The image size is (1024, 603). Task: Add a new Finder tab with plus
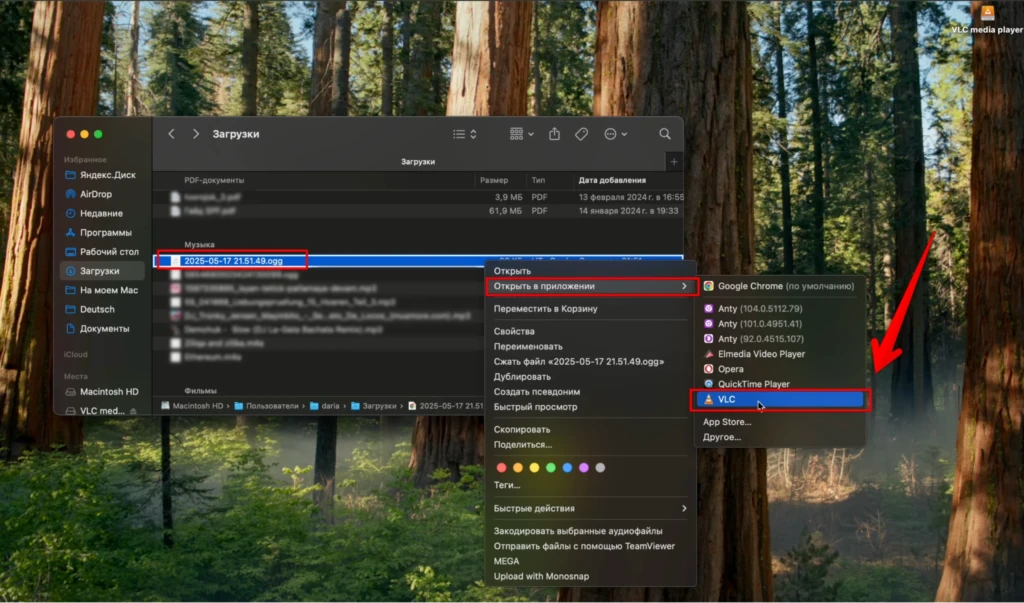(674, 161)
